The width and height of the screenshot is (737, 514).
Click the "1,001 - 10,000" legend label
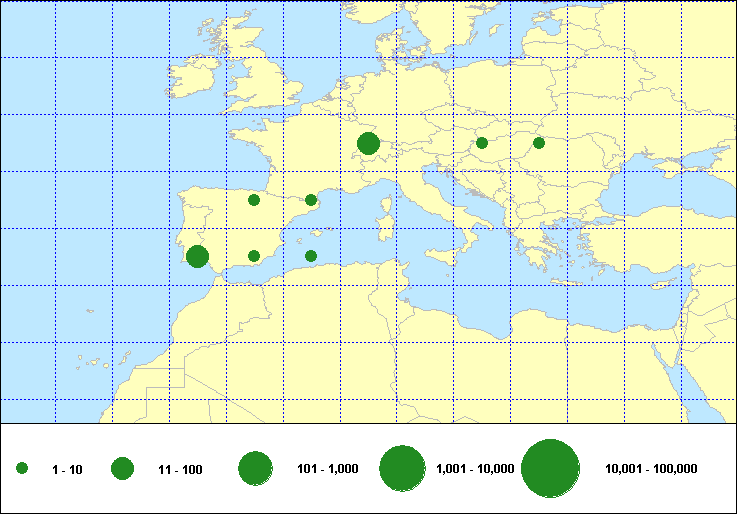476,469
